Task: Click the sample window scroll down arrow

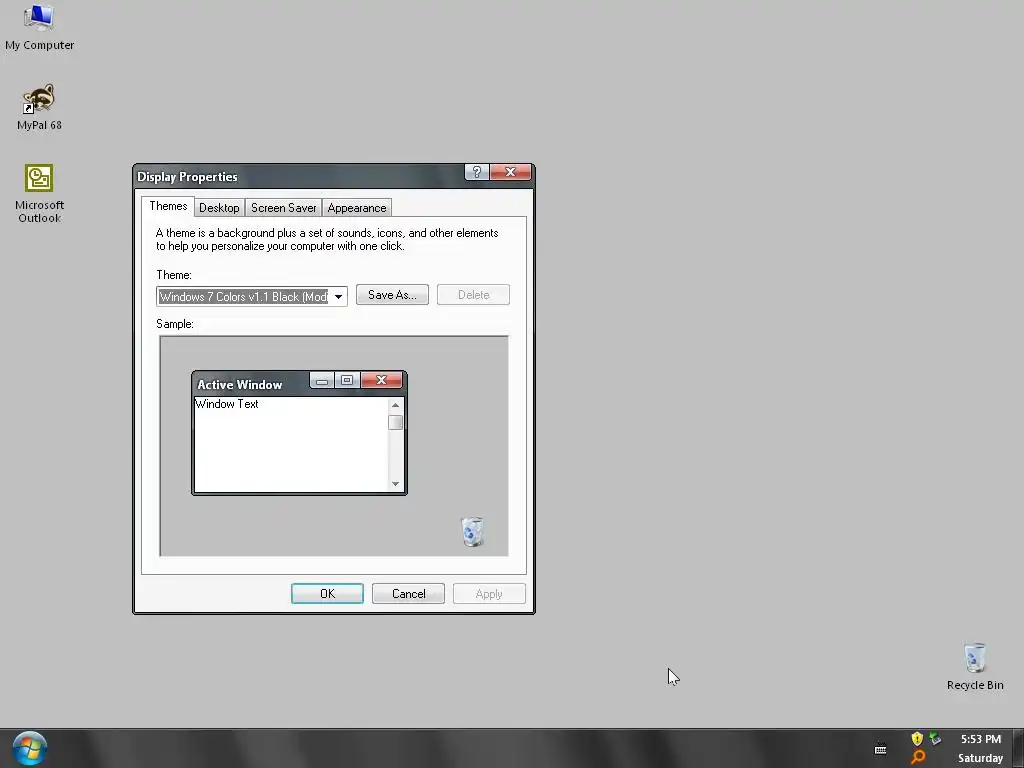Action: point(395,484)
